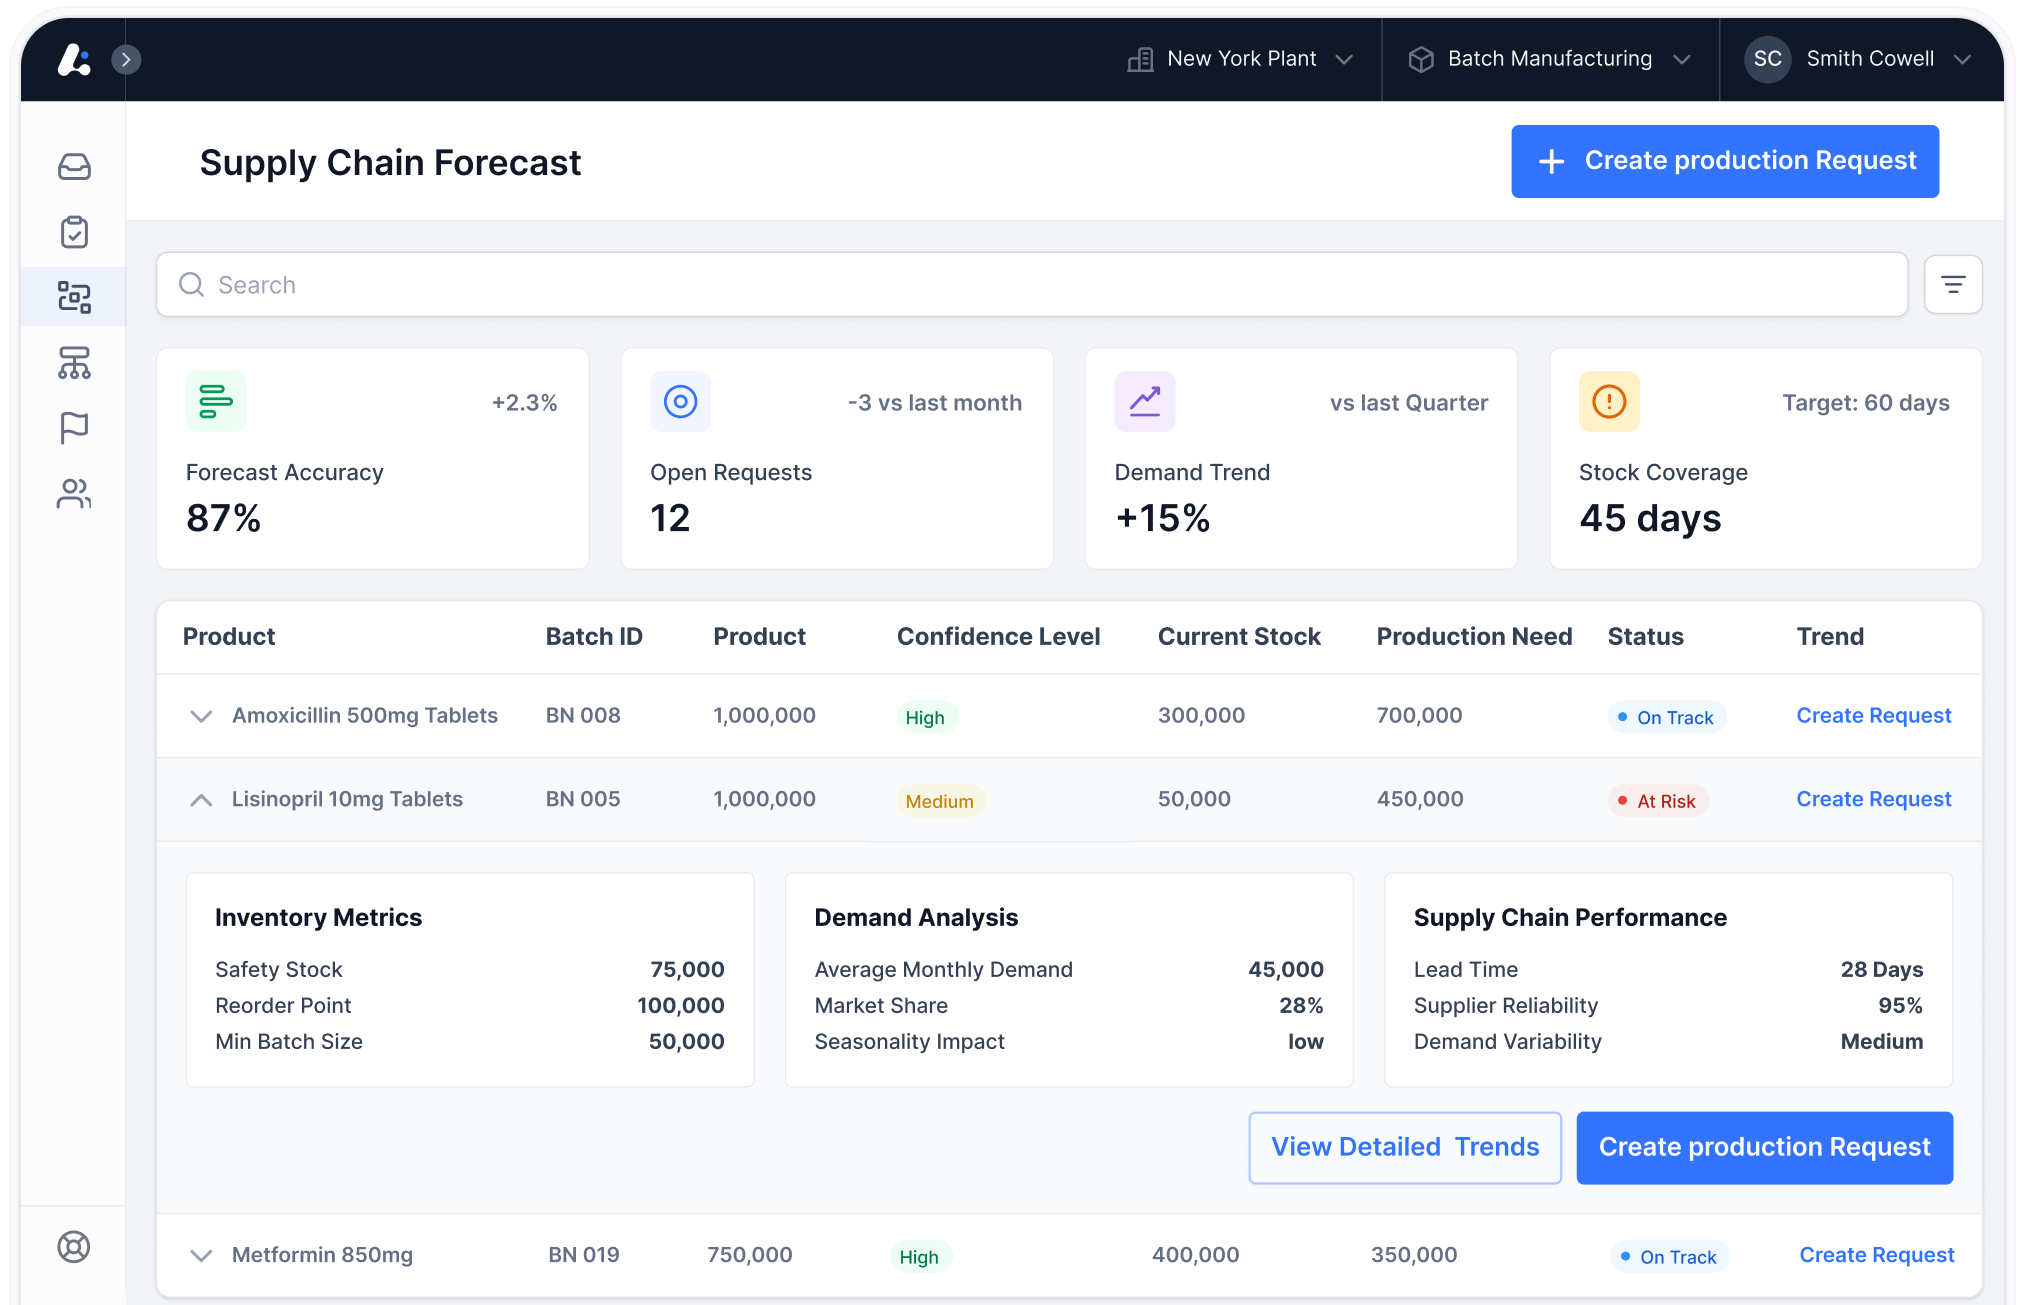Open the Batch Manufacturing dropdown
This screenshot has height=1305, width=2028.
(1550, 59)
